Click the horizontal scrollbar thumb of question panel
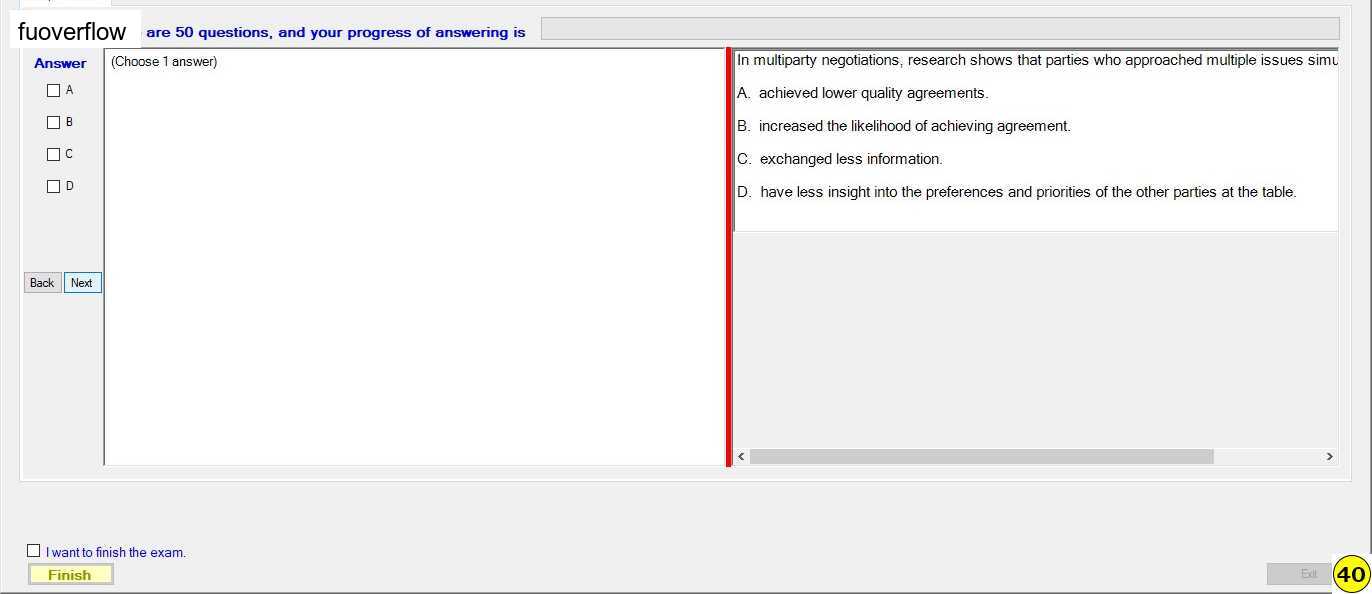The image size is (1372, 594). click(x=982, y=457)
